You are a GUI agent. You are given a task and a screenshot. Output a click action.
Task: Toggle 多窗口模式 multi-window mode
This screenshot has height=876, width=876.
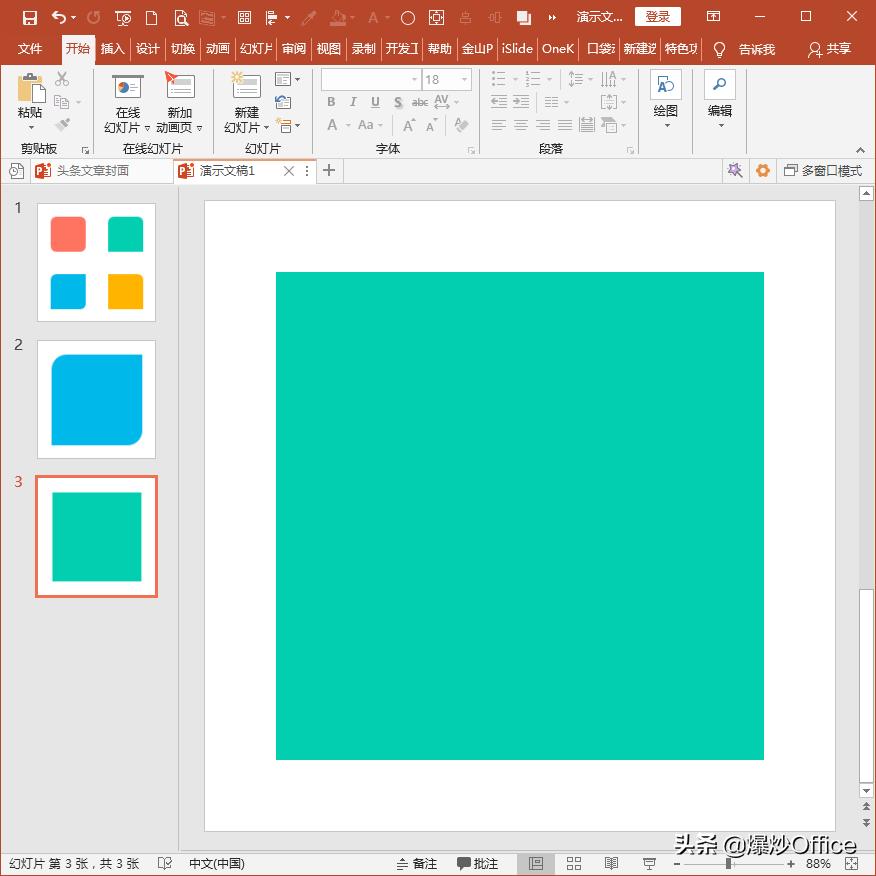click(822, 171)
